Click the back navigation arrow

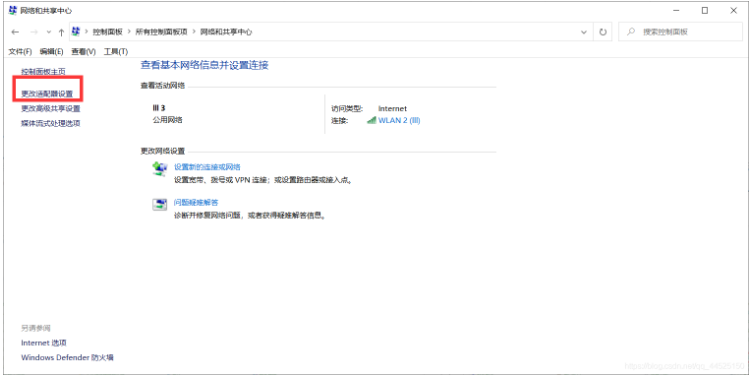pos(15,32)
